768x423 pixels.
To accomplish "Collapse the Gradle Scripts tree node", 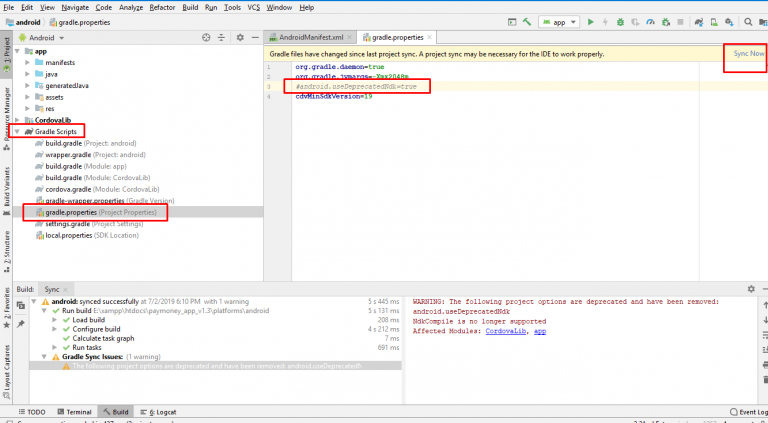I will click(17, 130).
